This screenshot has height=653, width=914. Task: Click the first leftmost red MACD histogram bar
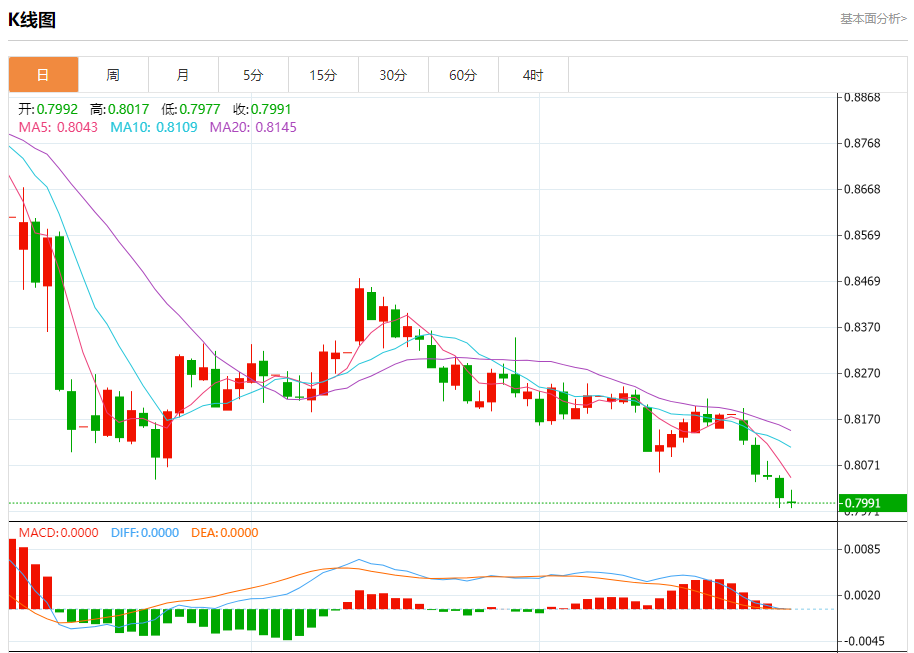point(12,574)
